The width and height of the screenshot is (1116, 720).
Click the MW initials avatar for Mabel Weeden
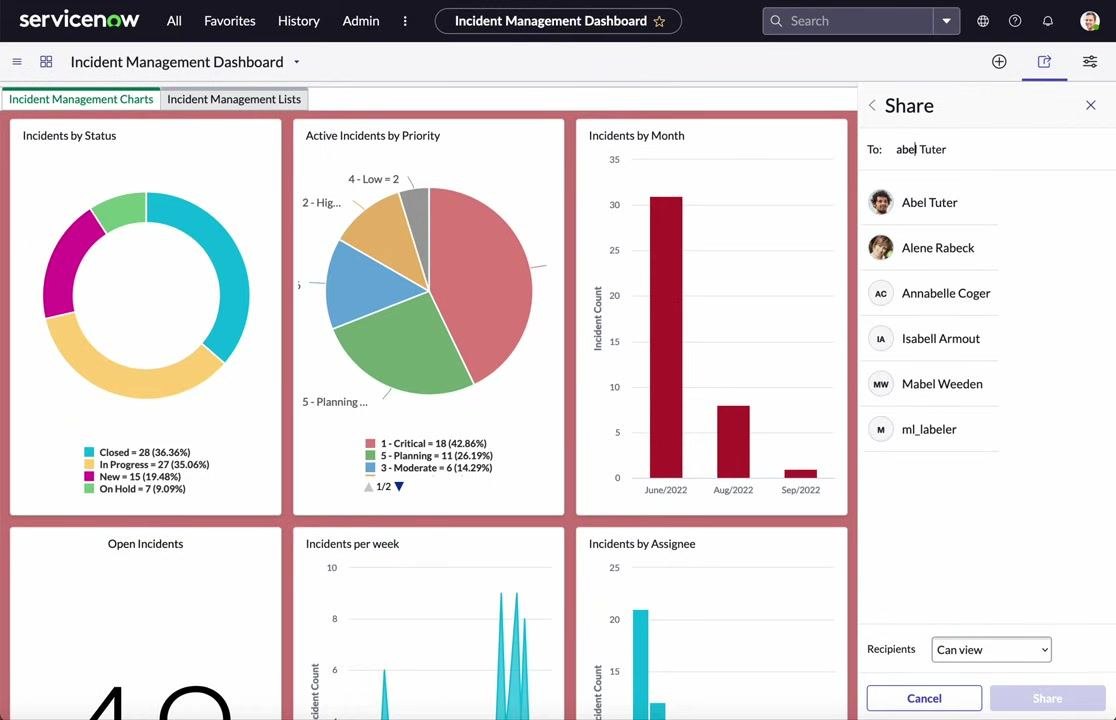click(880, 384)
